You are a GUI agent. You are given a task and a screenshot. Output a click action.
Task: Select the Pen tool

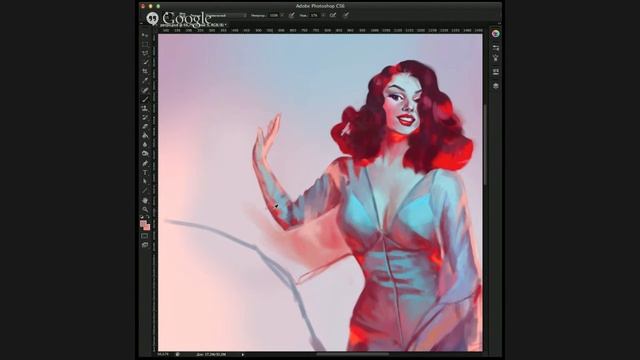click(145, 163)
